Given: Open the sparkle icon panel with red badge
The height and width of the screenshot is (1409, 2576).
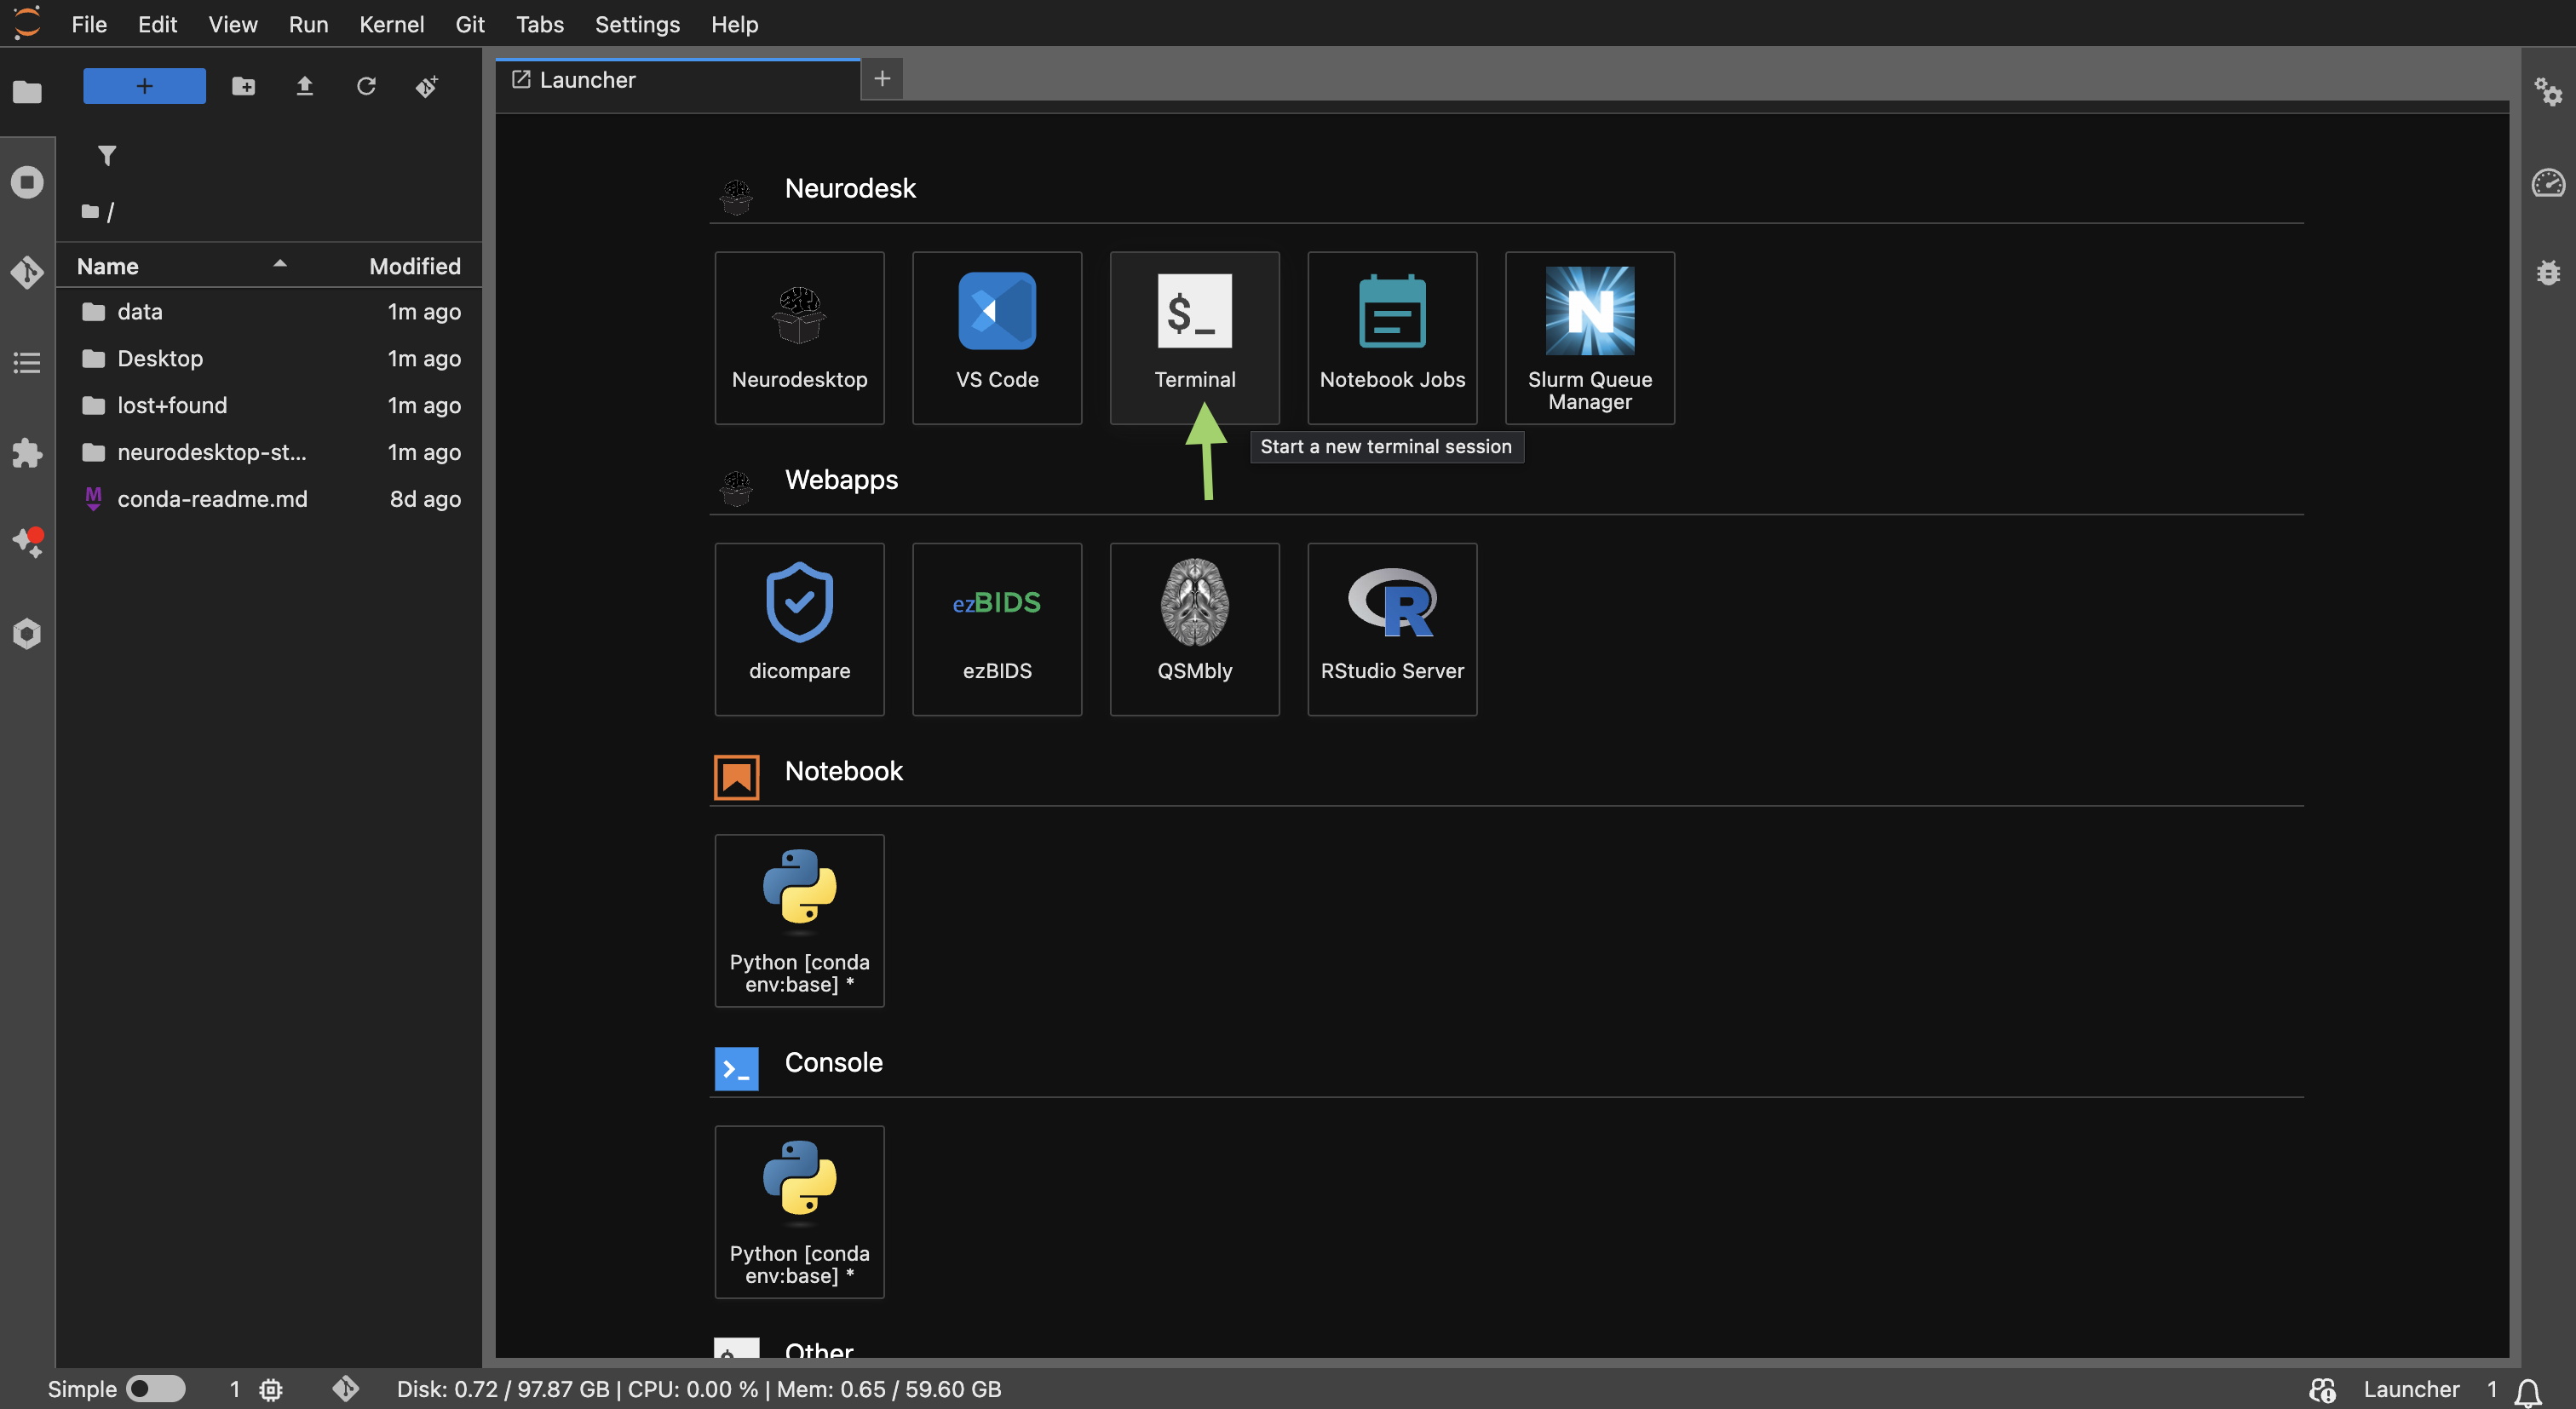Looking at the screenshot, I should tap(27, 542).
